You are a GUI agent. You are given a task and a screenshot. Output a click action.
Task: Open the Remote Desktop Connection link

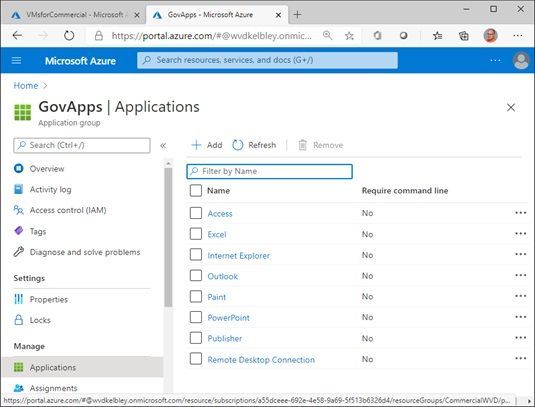coord(261,360)
